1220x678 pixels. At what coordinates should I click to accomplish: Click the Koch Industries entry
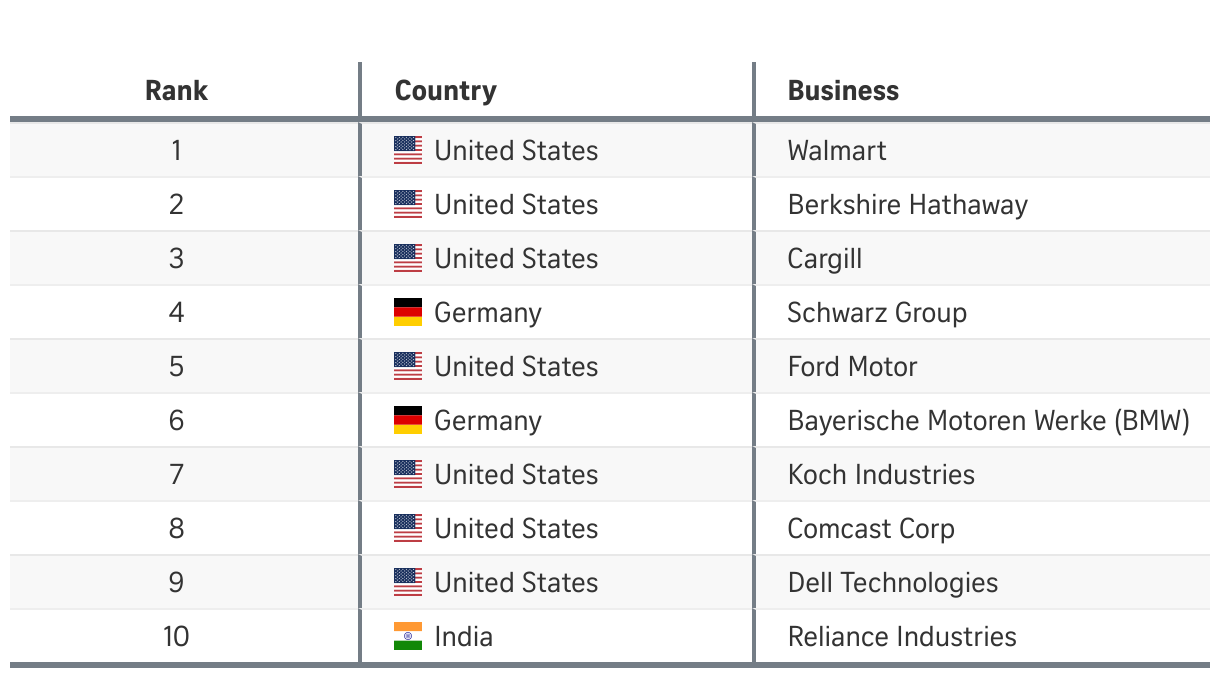point(881,475)
